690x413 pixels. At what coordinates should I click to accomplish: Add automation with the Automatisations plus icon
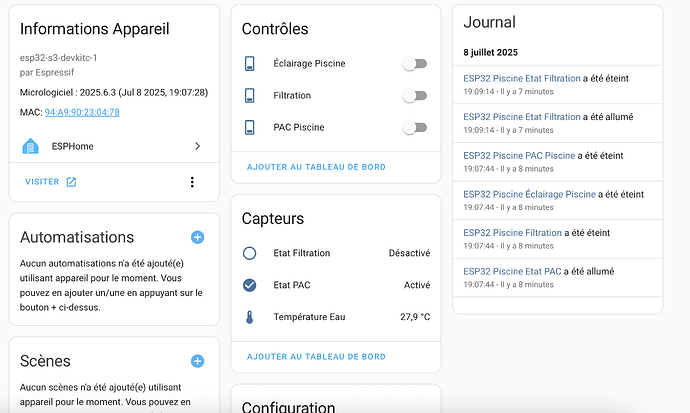coord(198,238)
